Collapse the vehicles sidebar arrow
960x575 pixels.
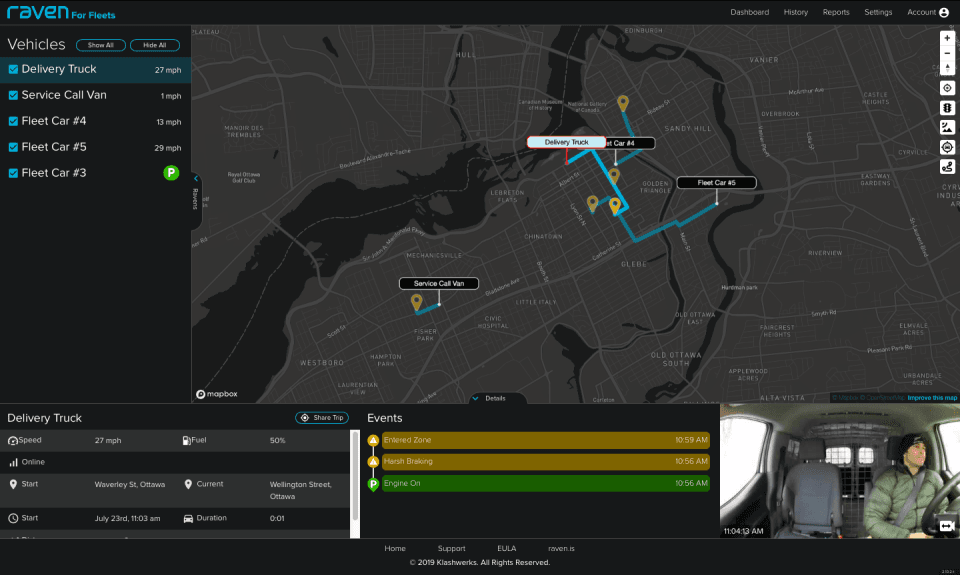pyautogui.click(x=196, y=179)
